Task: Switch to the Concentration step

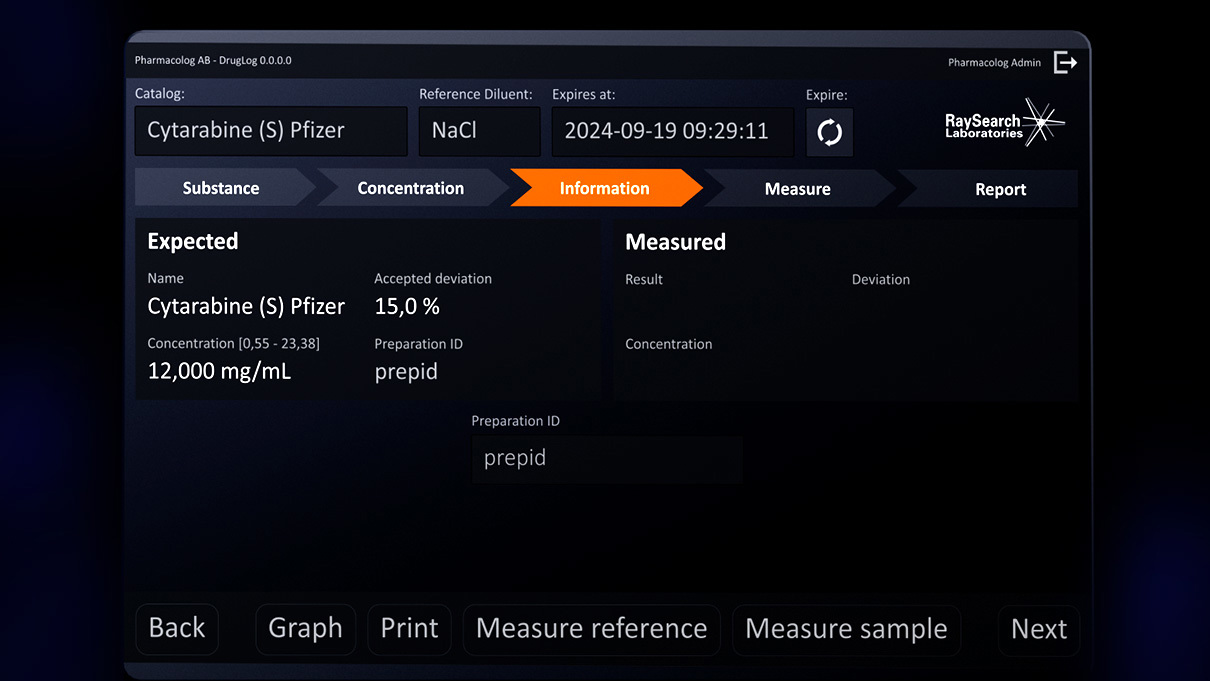Action: [x=410, y=188]
